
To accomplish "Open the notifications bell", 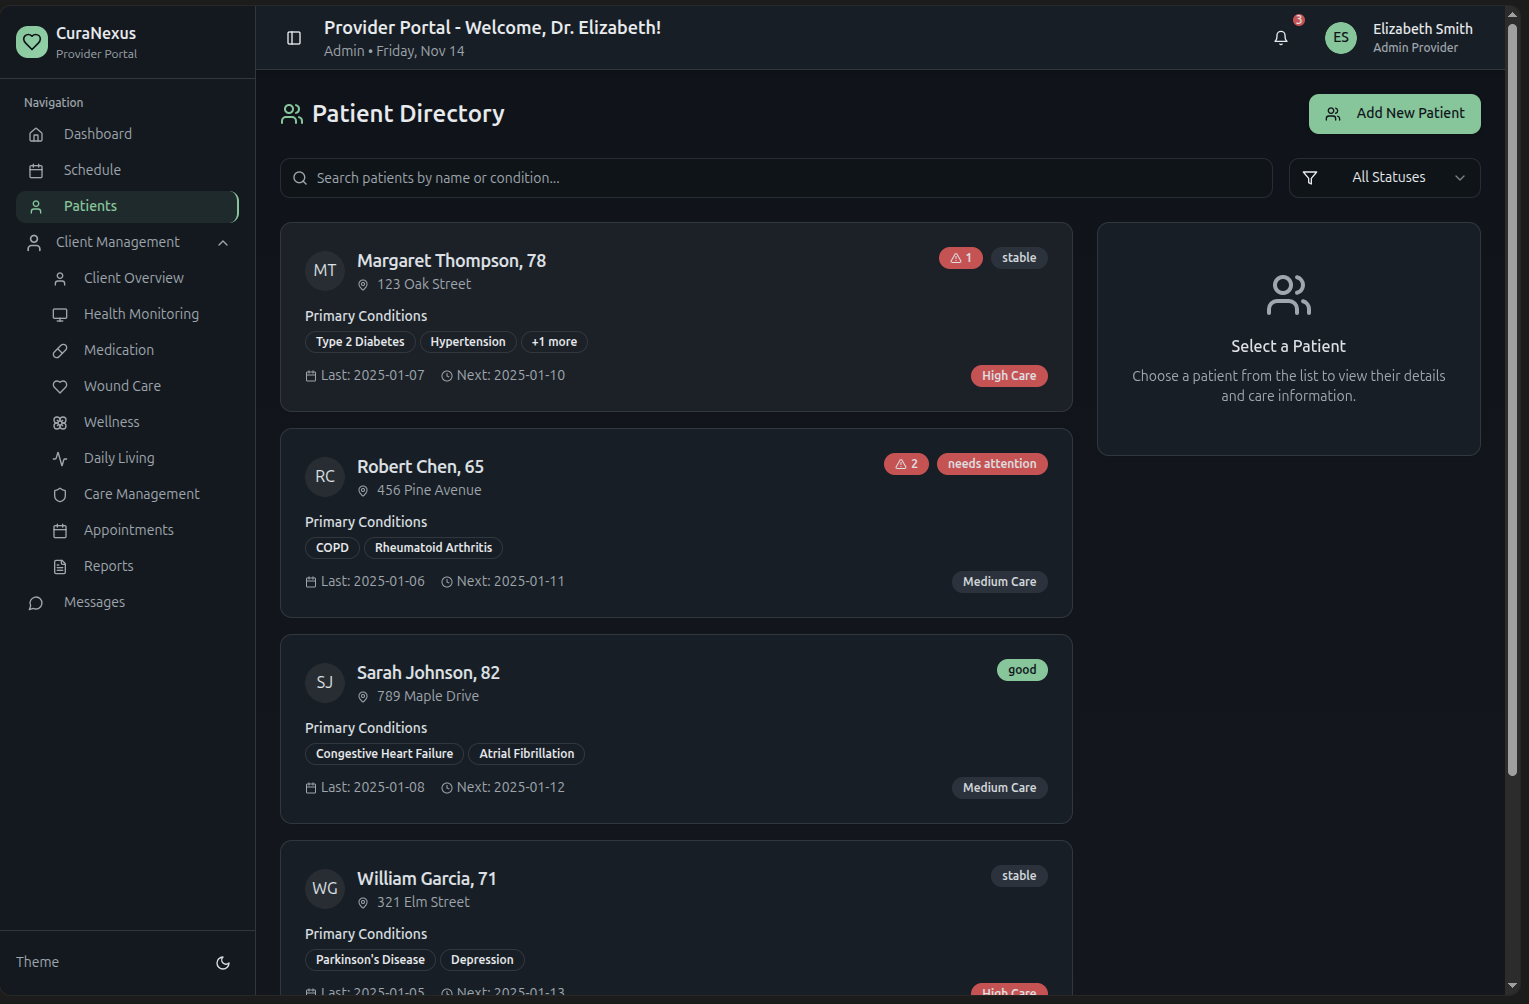I will pyautogui.click(x=1281, y=38).
